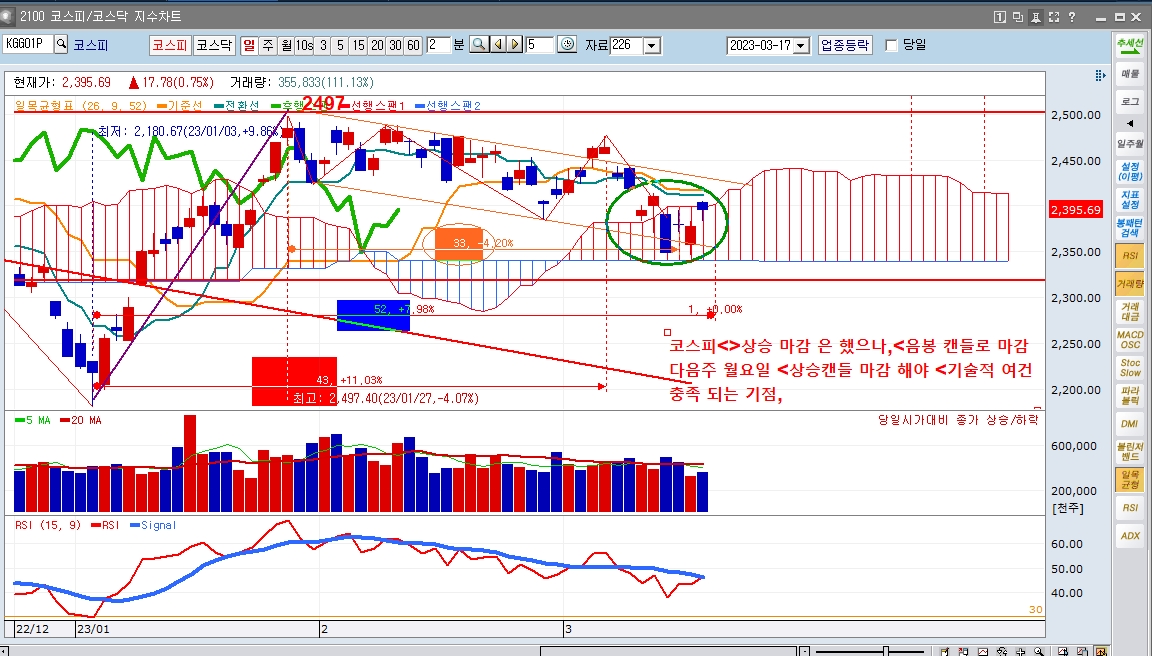
Task: Click the Signal legend label in RSI panel
Action: 154,525
